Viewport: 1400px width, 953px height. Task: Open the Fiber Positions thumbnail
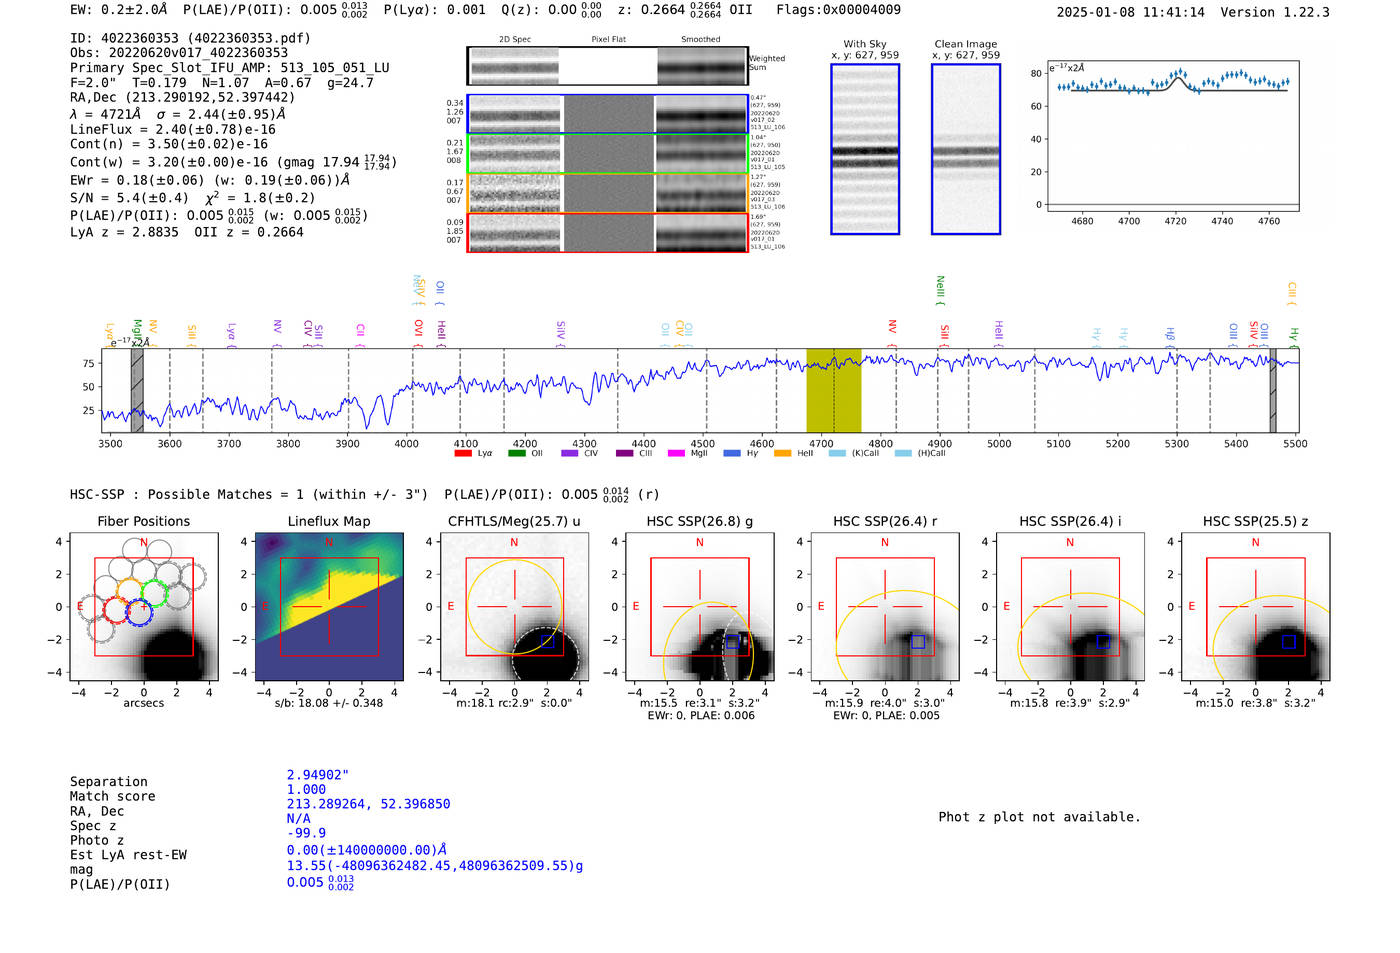point(144,607)
